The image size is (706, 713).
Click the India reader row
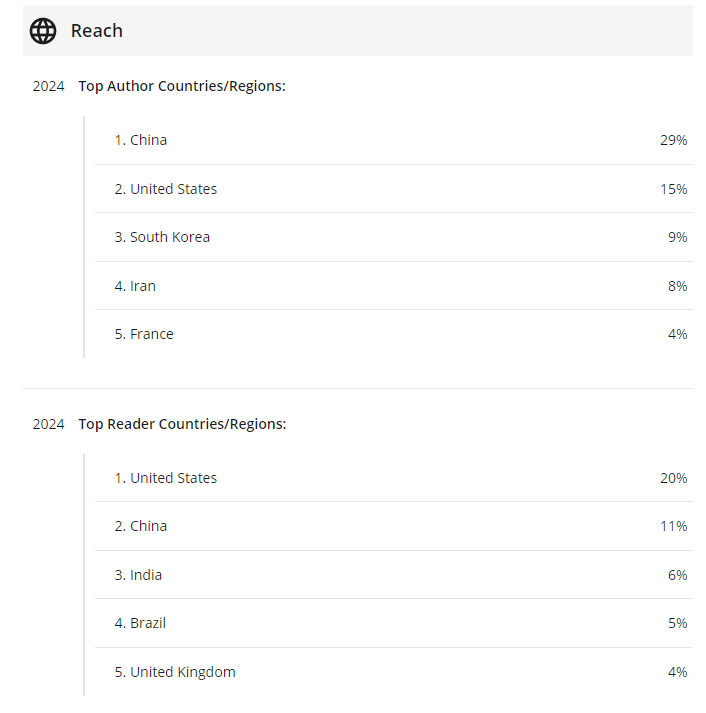pyautogui.click(x=394, y=575)
